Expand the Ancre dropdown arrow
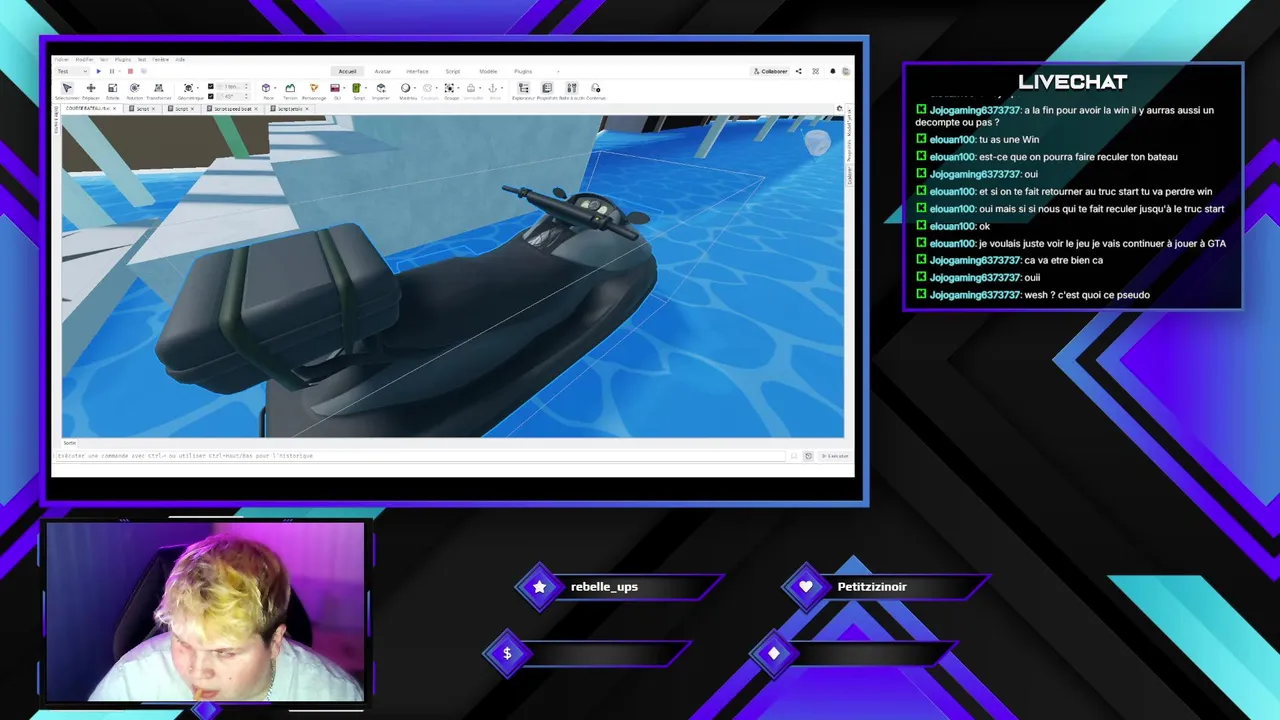The width and height of the screenshot is (1280, 720). click(x=502, y=88)
